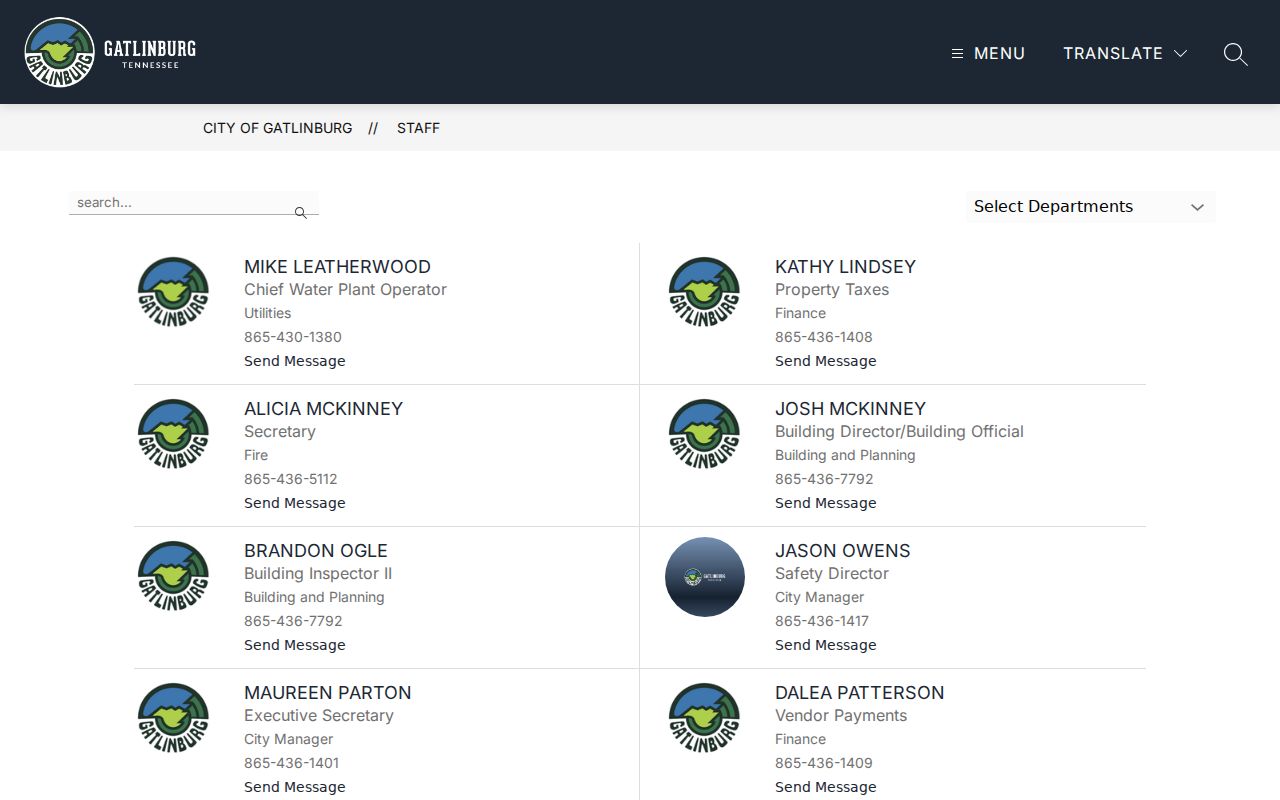Send Message to Jason Owens

(x=826, y=645)
